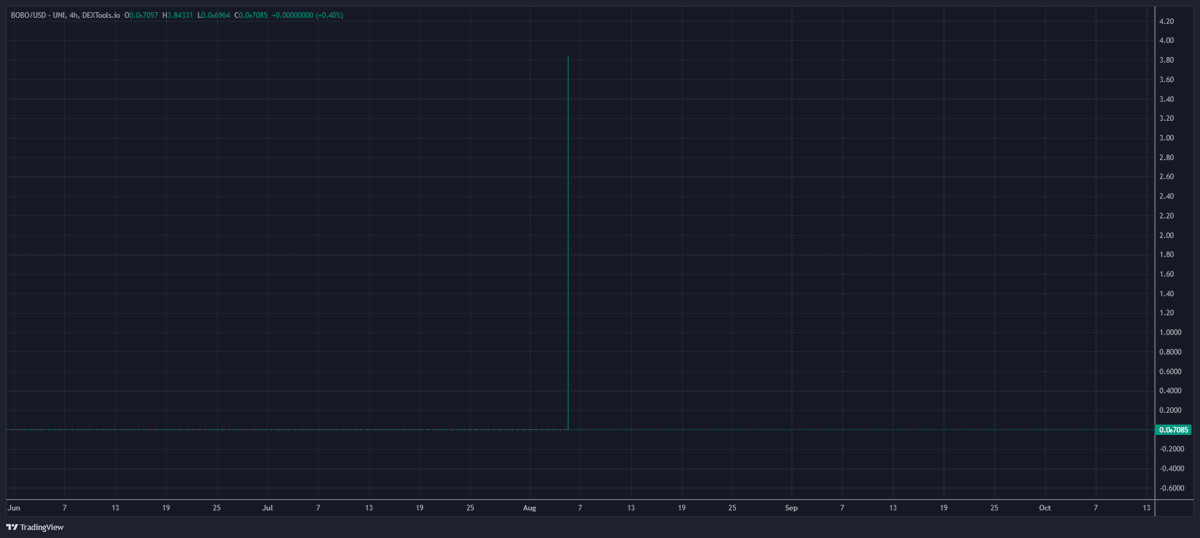Select the low value L0.0x6964
Viewport: 1200px width, 538px height.
(x=214, y=15)
